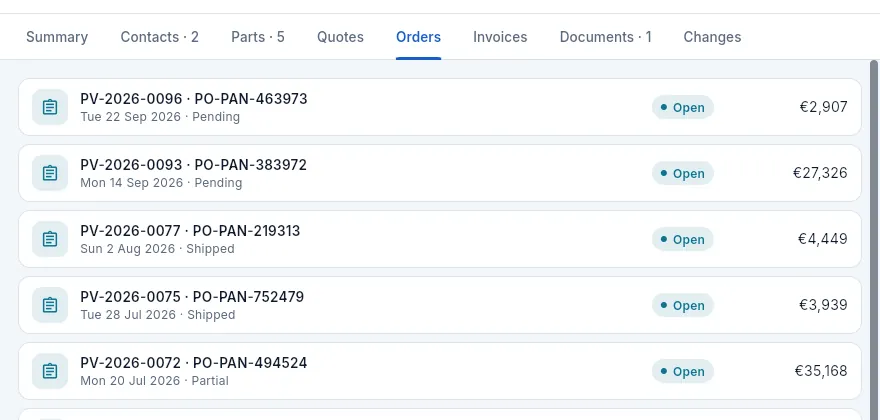Open order PV-2026-0075 · PO-PAN-752479

(440, 305)
